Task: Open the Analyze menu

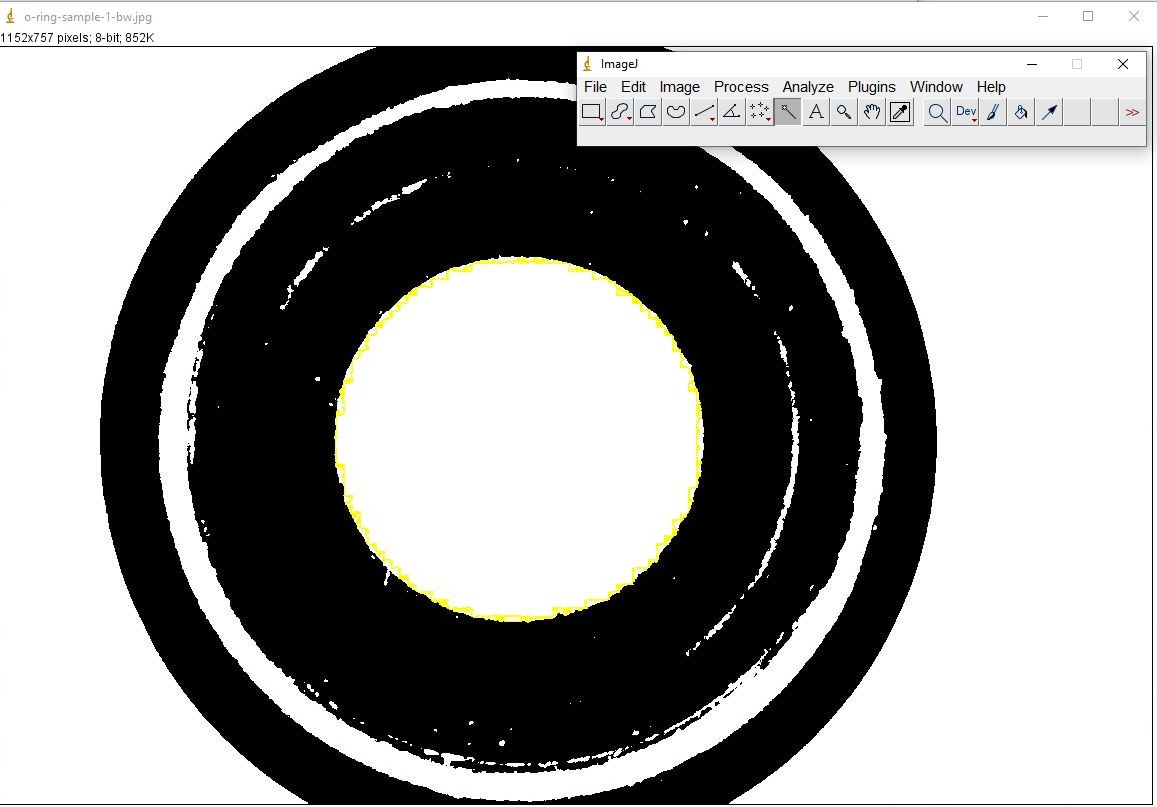Action: pyautogui.click(x=808, y=87)
